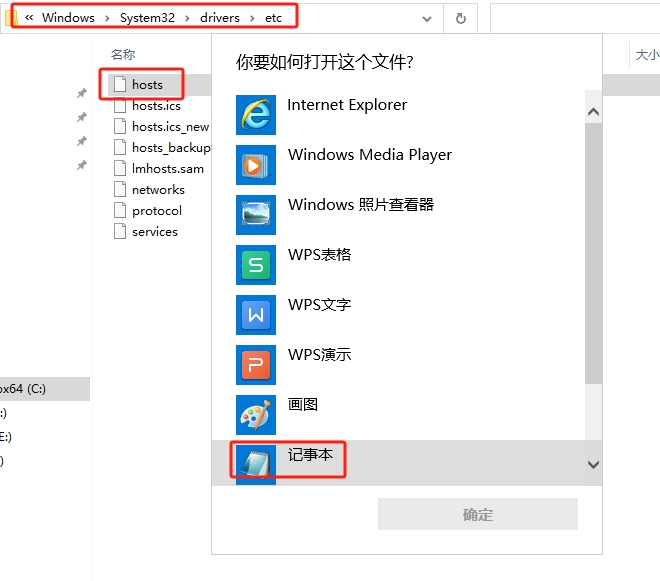Expand hidden path with double-chevron in address bar
The height and width of the screenshot is (581, 660).
[x=29, y=18]
